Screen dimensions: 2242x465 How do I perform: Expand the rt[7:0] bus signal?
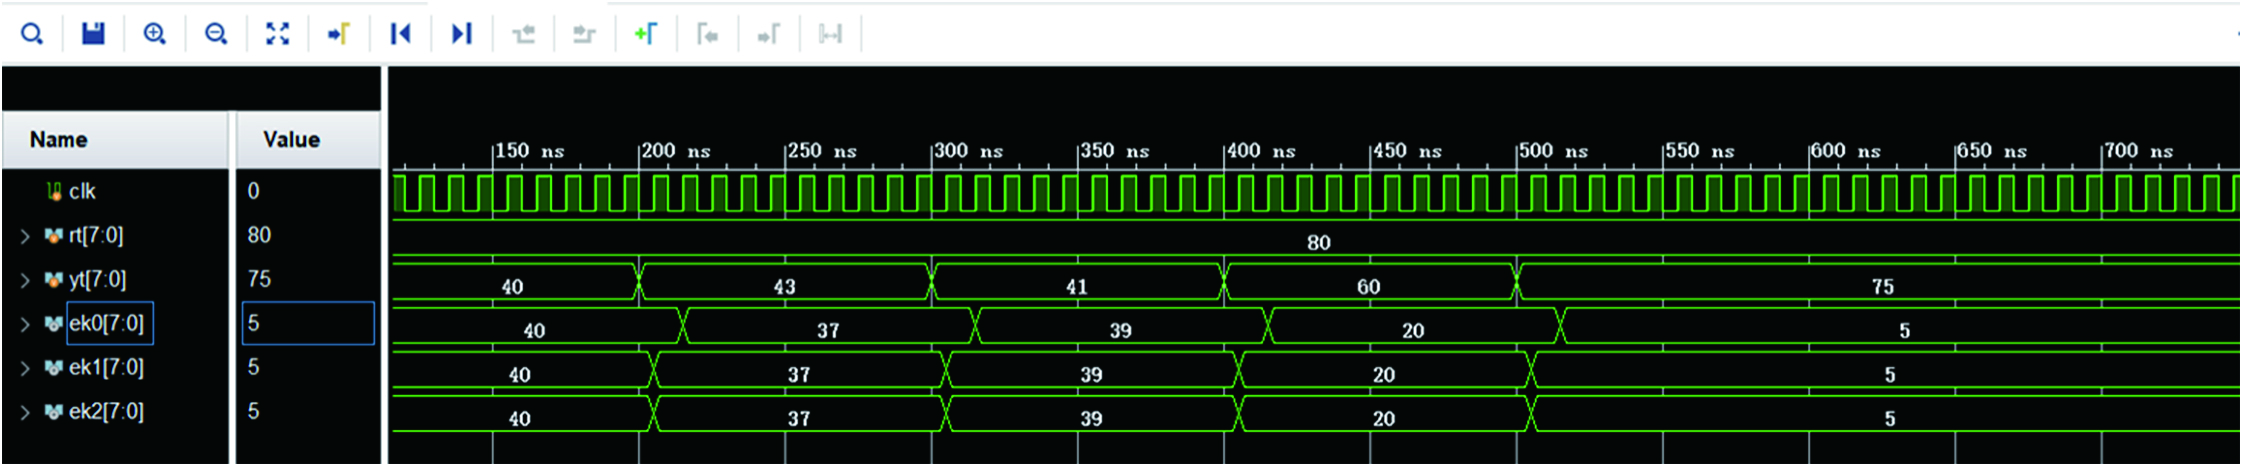25,236
